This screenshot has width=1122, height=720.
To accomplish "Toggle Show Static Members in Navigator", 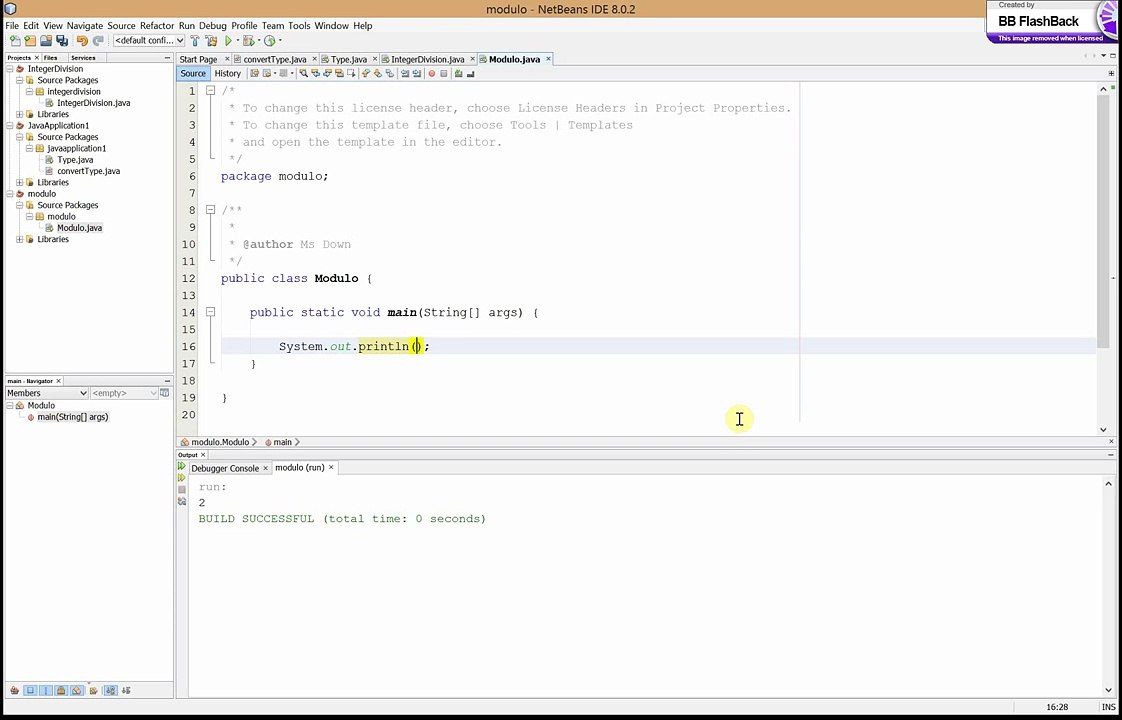I will [x=46, y=691].
